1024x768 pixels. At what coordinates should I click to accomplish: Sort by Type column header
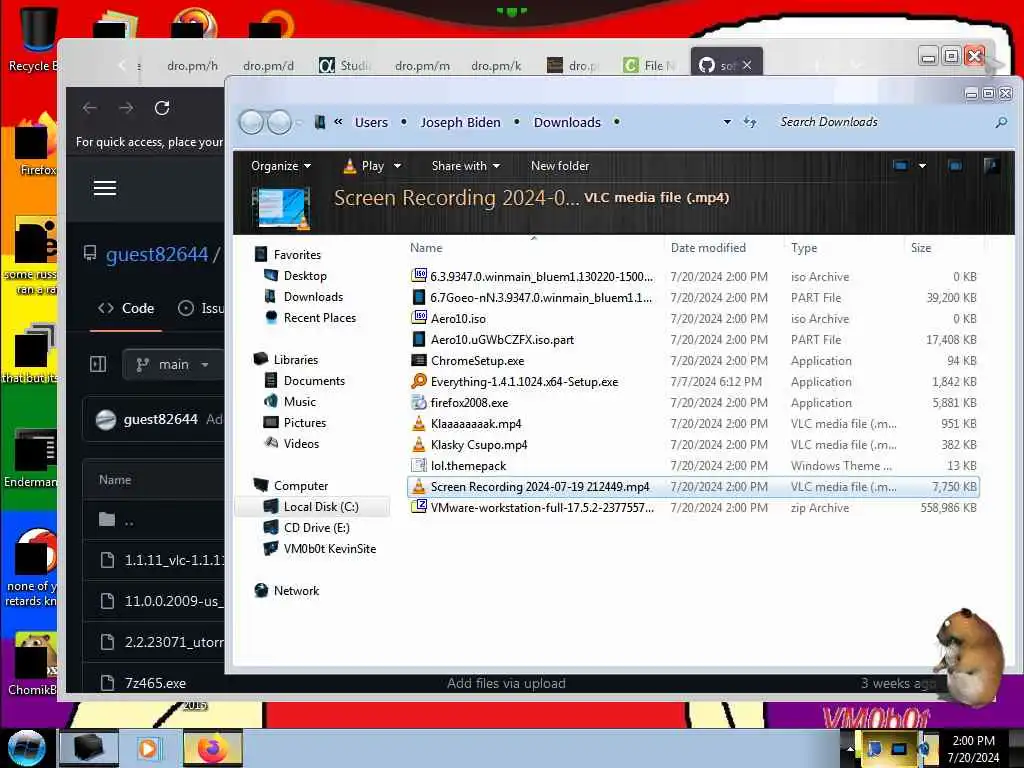804,248
